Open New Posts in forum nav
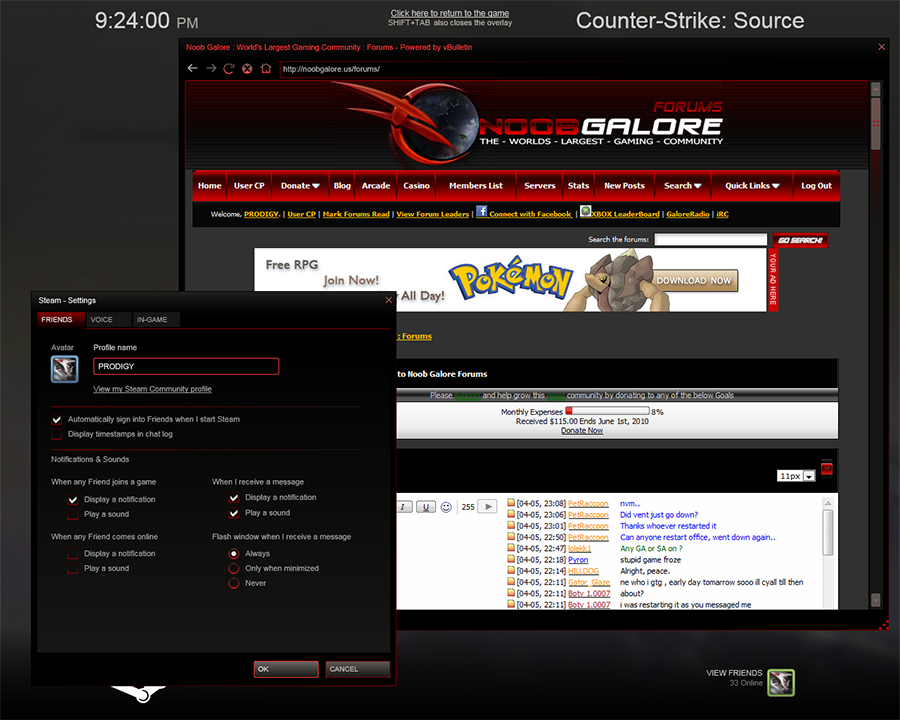Screen dimensions: 900x720 click(624, 185)
